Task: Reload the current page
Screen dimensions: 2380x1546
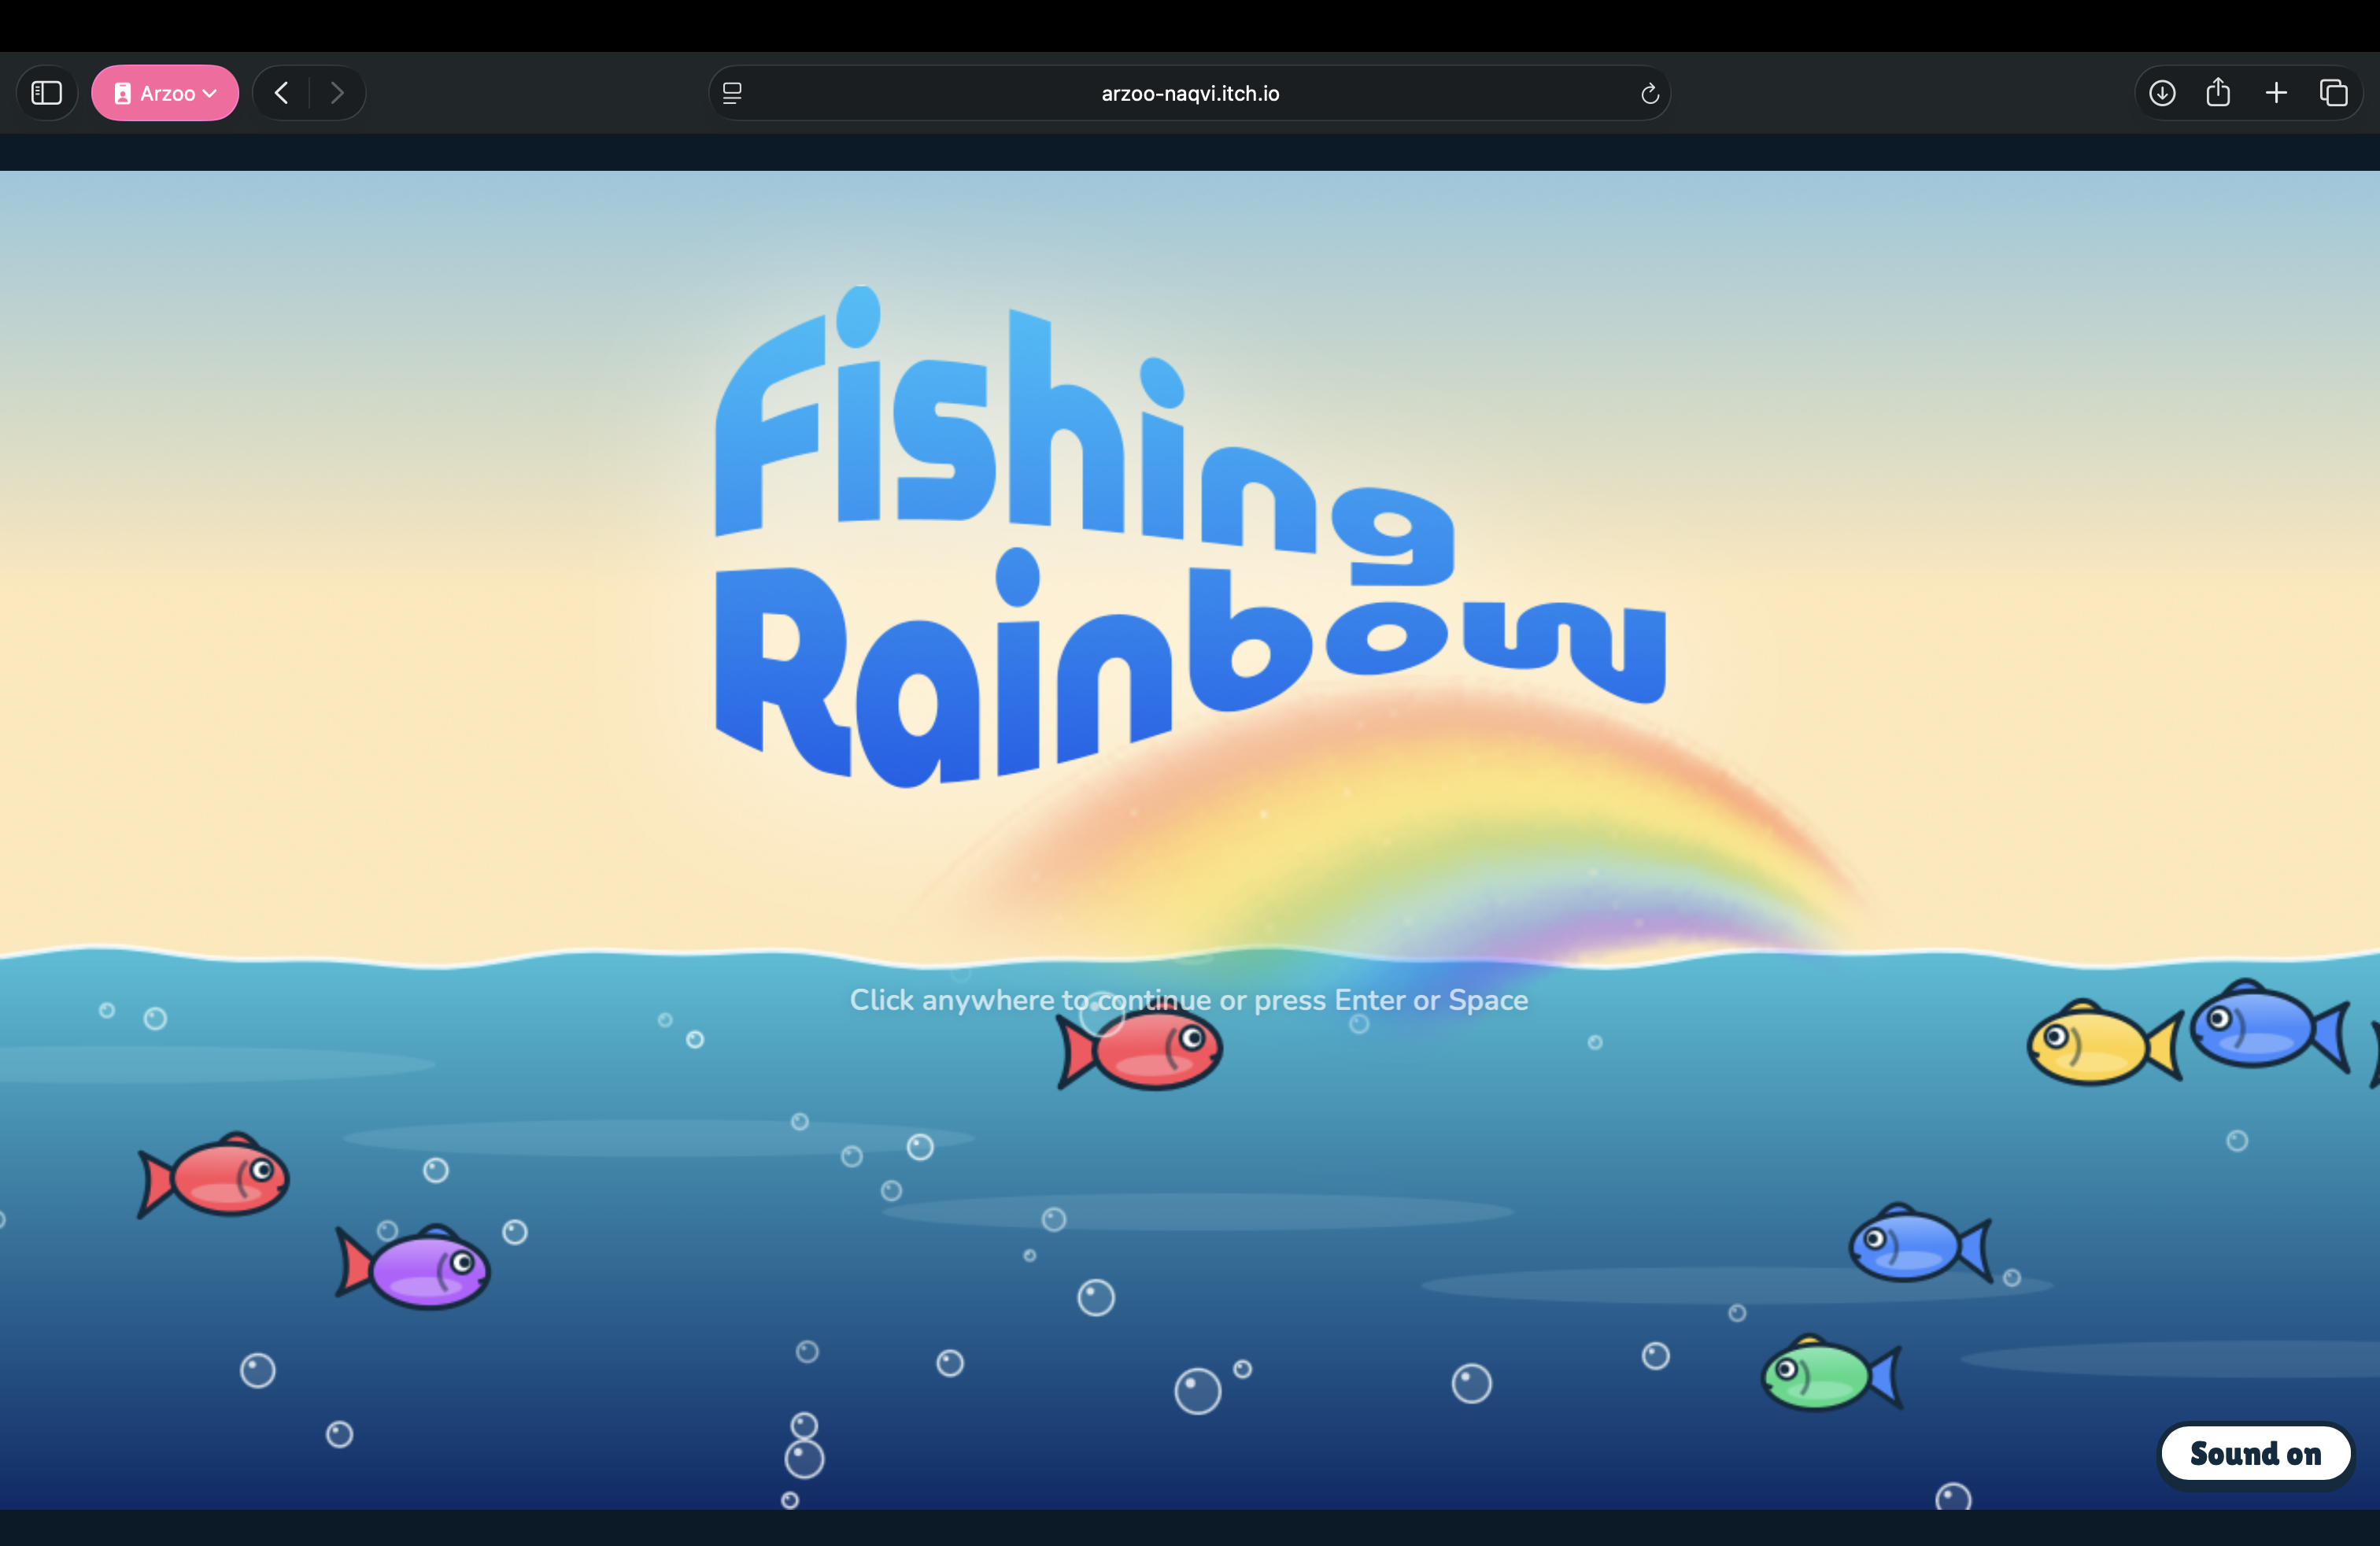Action: (x=1650, y=93)
